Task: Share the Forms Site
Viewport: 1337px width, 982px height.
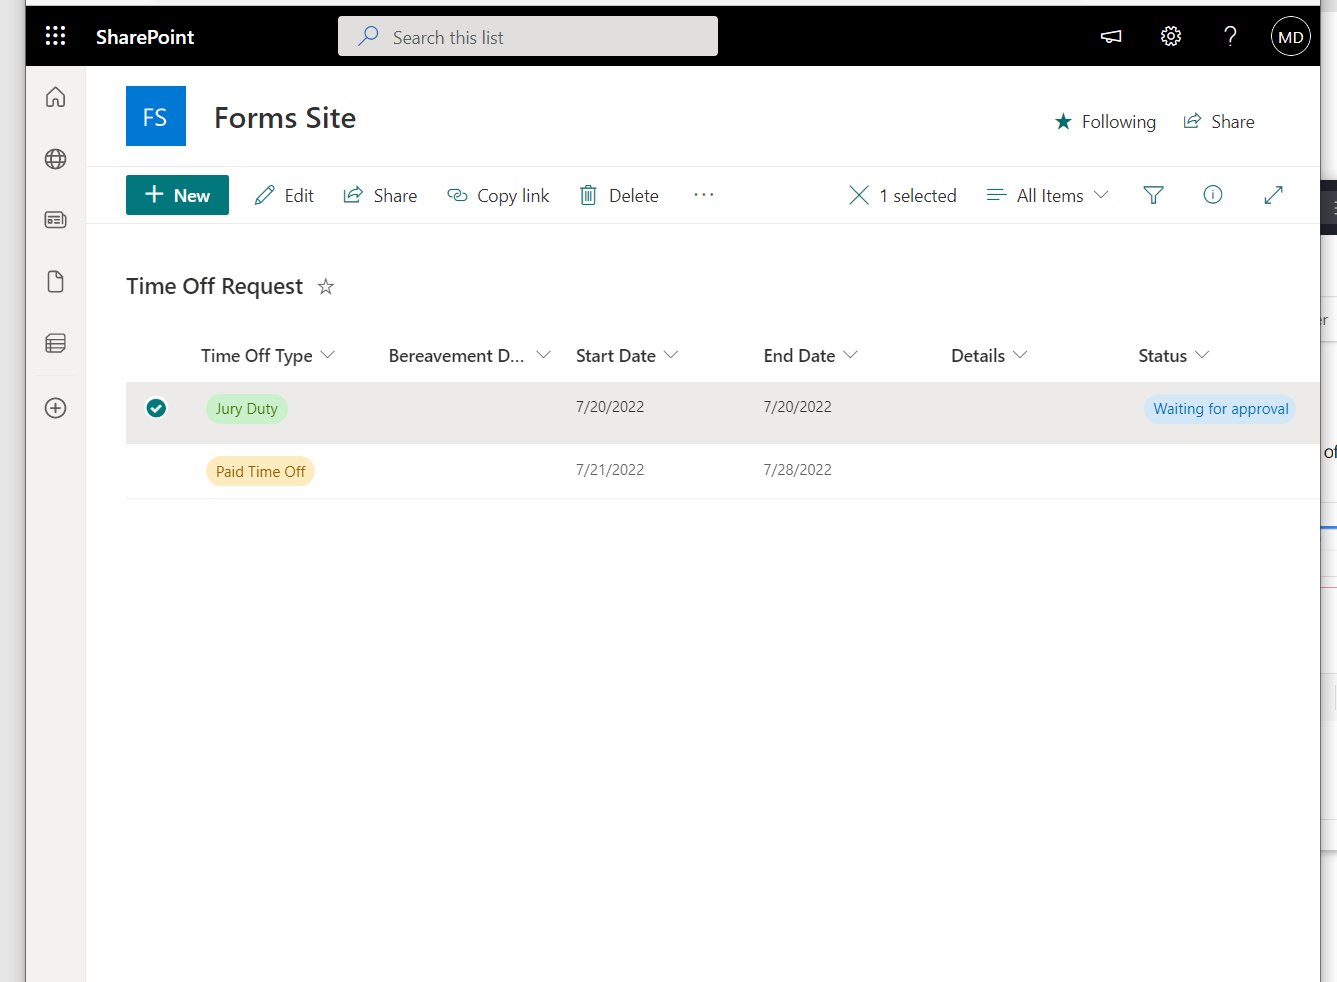Action: pos(1219,122)
